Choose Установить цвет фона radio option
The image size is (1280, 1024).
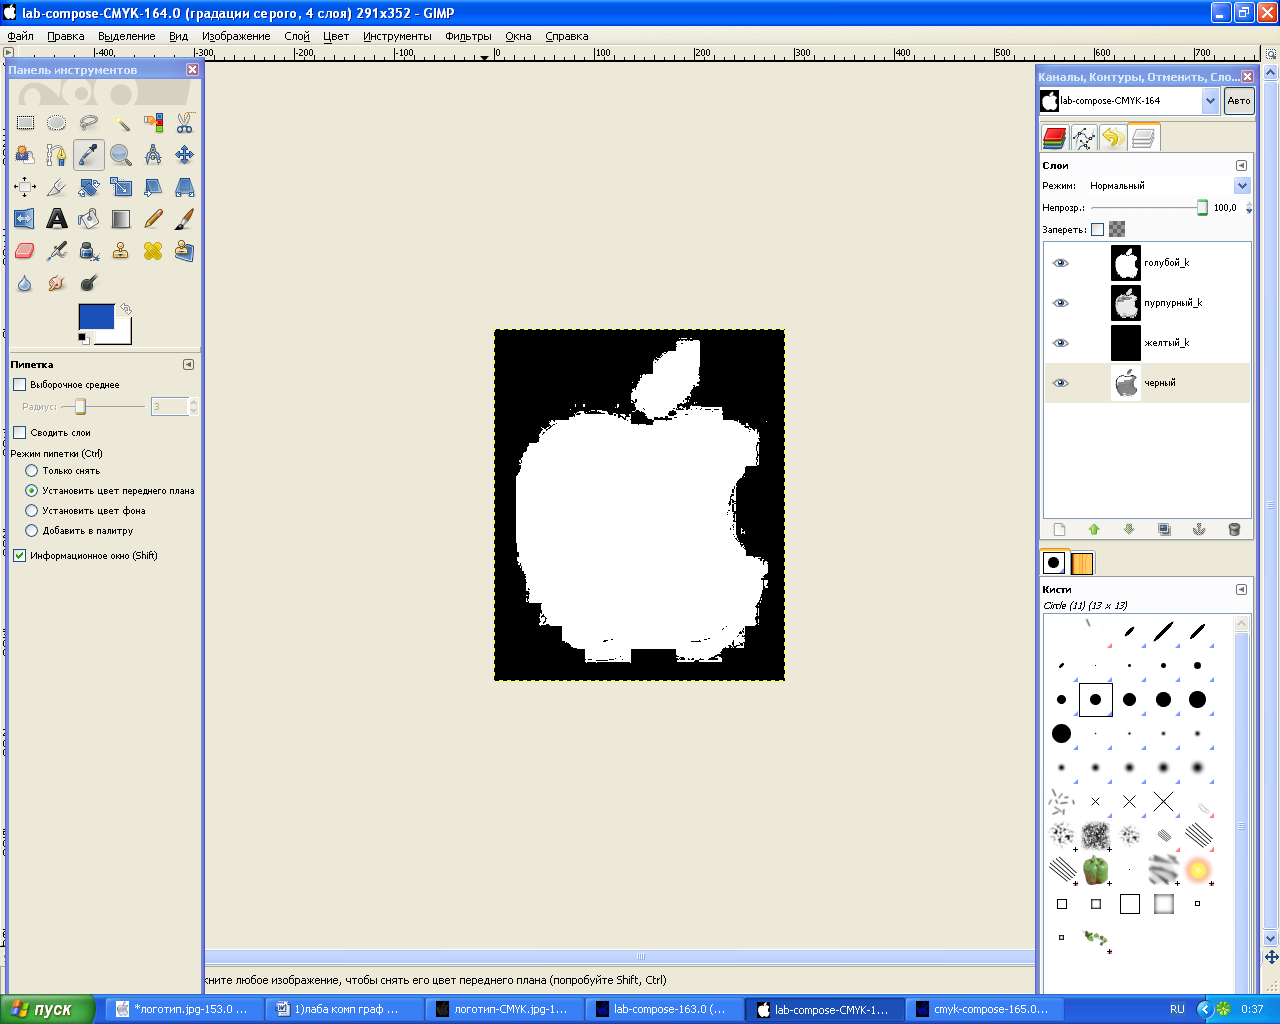tap(31, 510)
